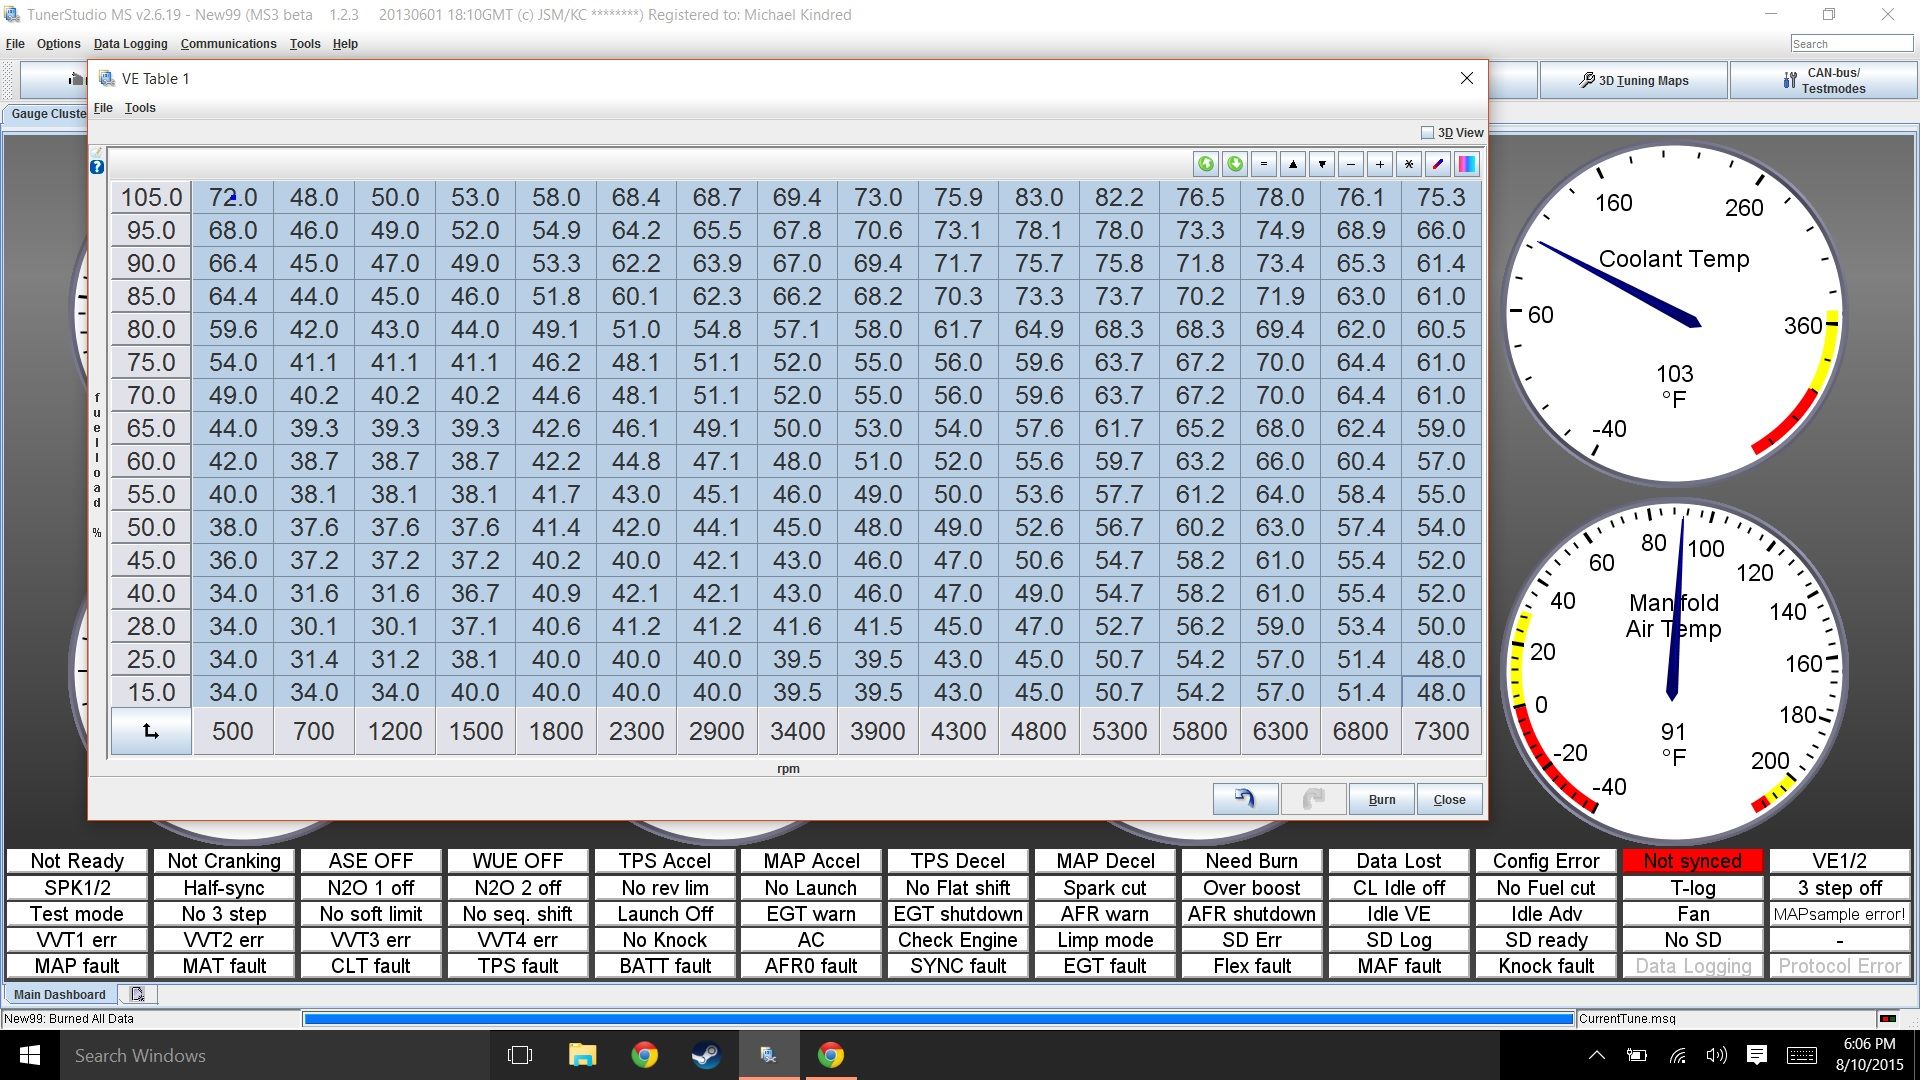Switch to the Main Dashboard tab
Viewport: 1920px width, 1080px height.
coord(60,994)
